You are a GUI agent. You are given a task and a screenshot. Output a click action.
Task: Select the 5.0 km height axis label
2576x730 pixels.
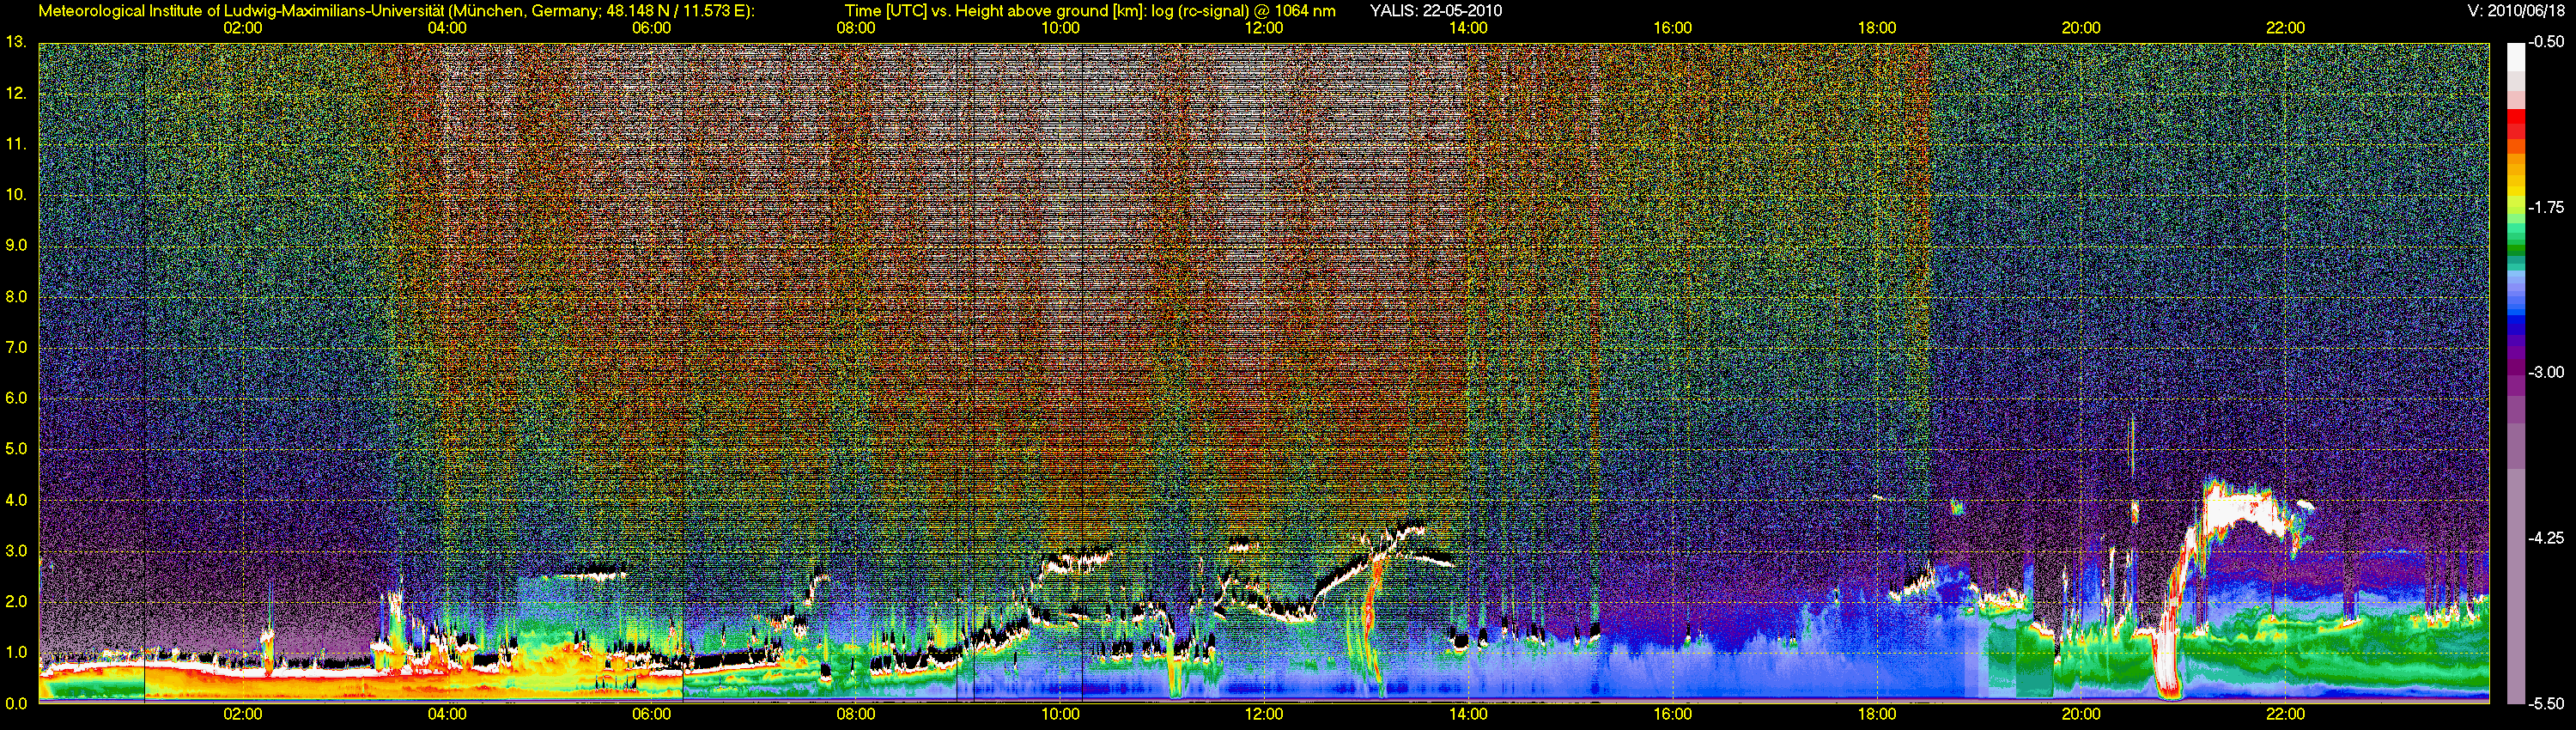click(16, 449)
